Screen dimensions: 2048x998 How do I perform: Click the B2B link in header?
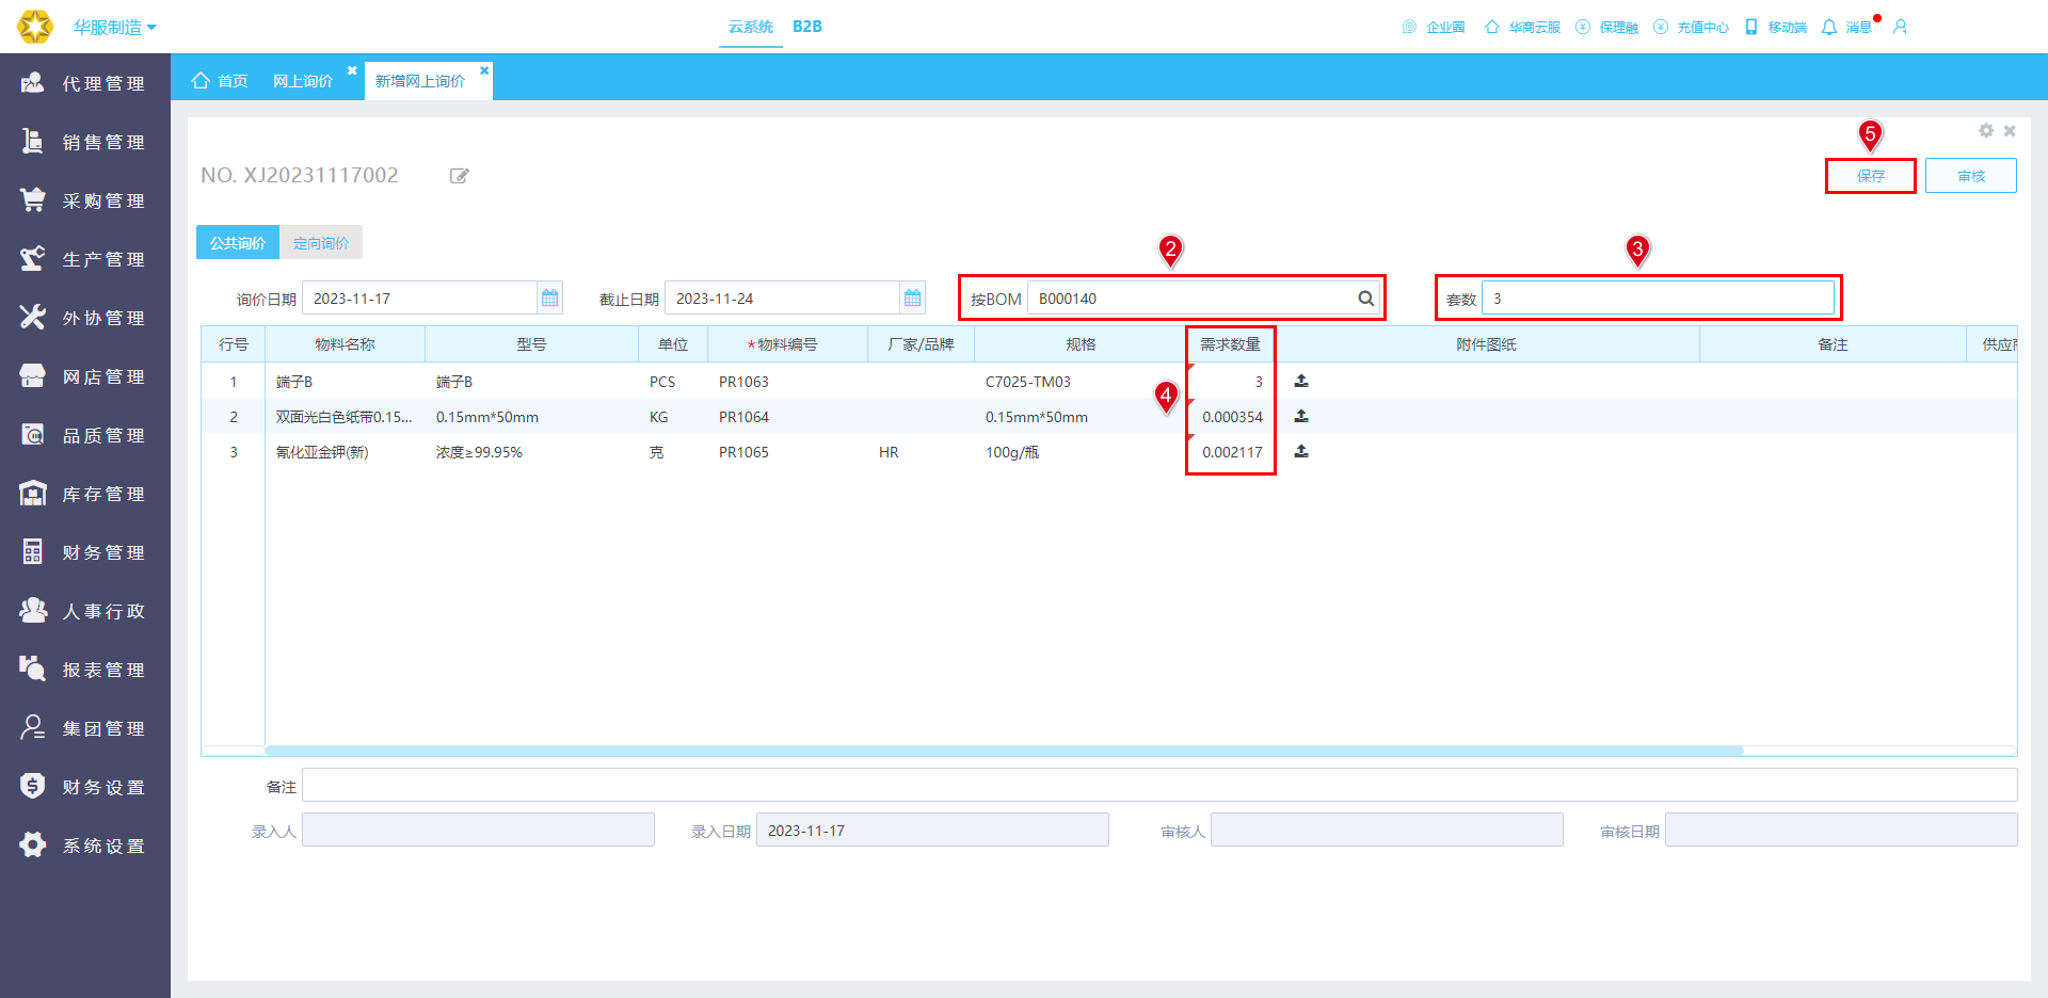(807, 27)
